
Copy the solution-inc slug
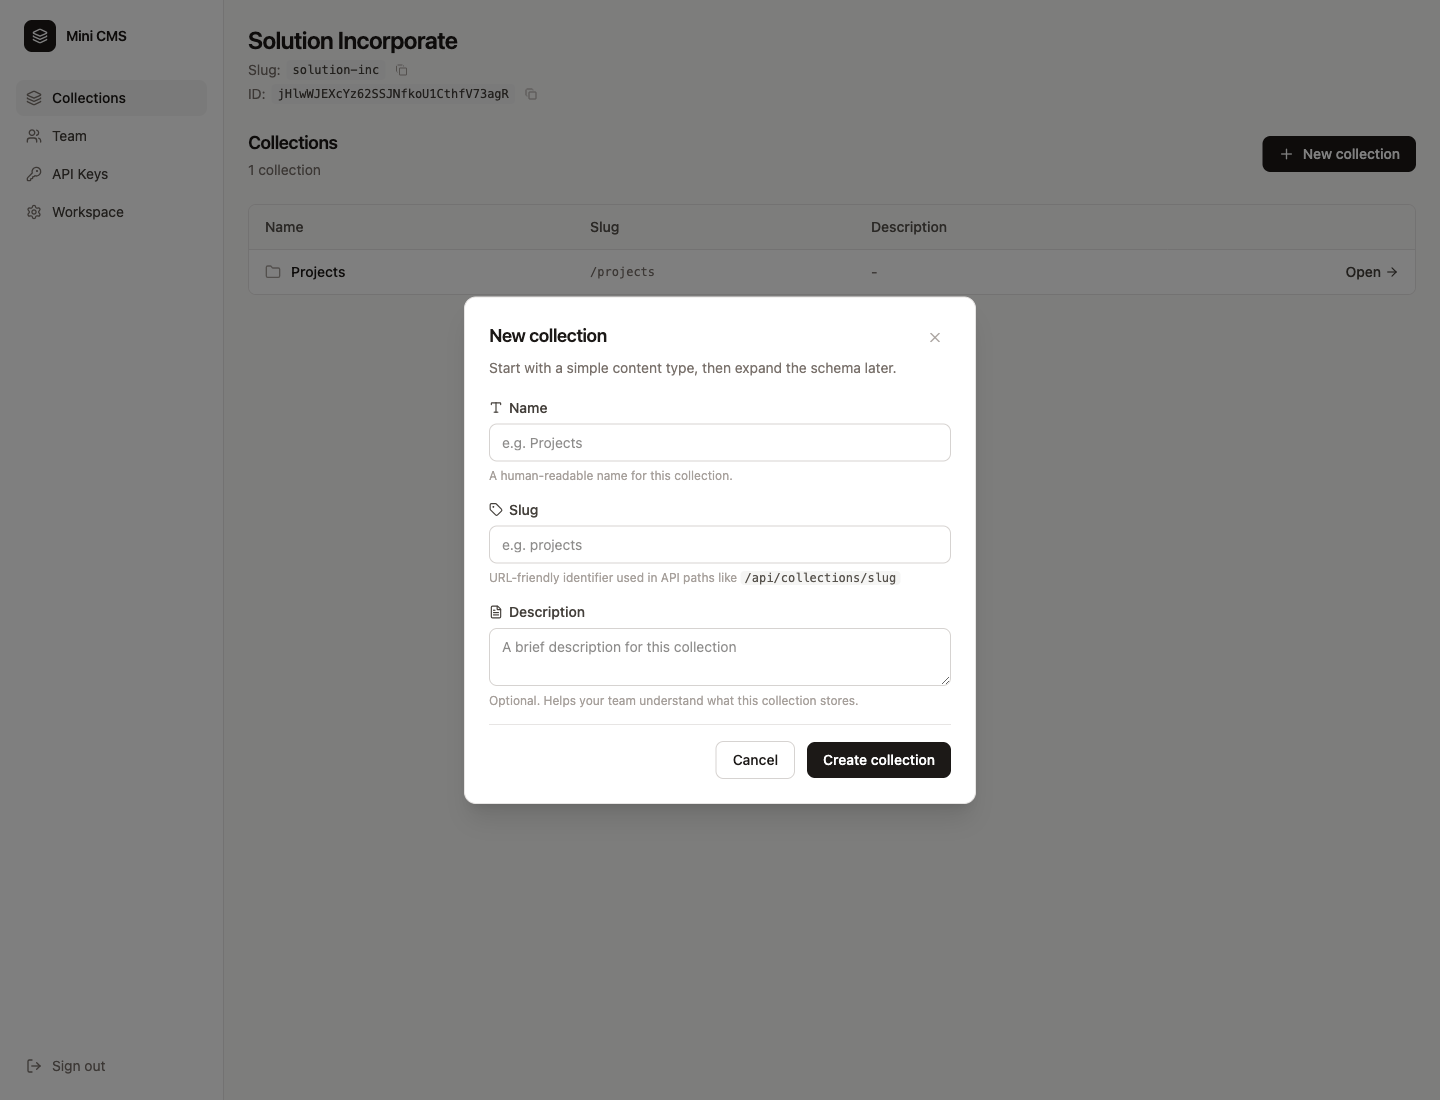[402, 70]
